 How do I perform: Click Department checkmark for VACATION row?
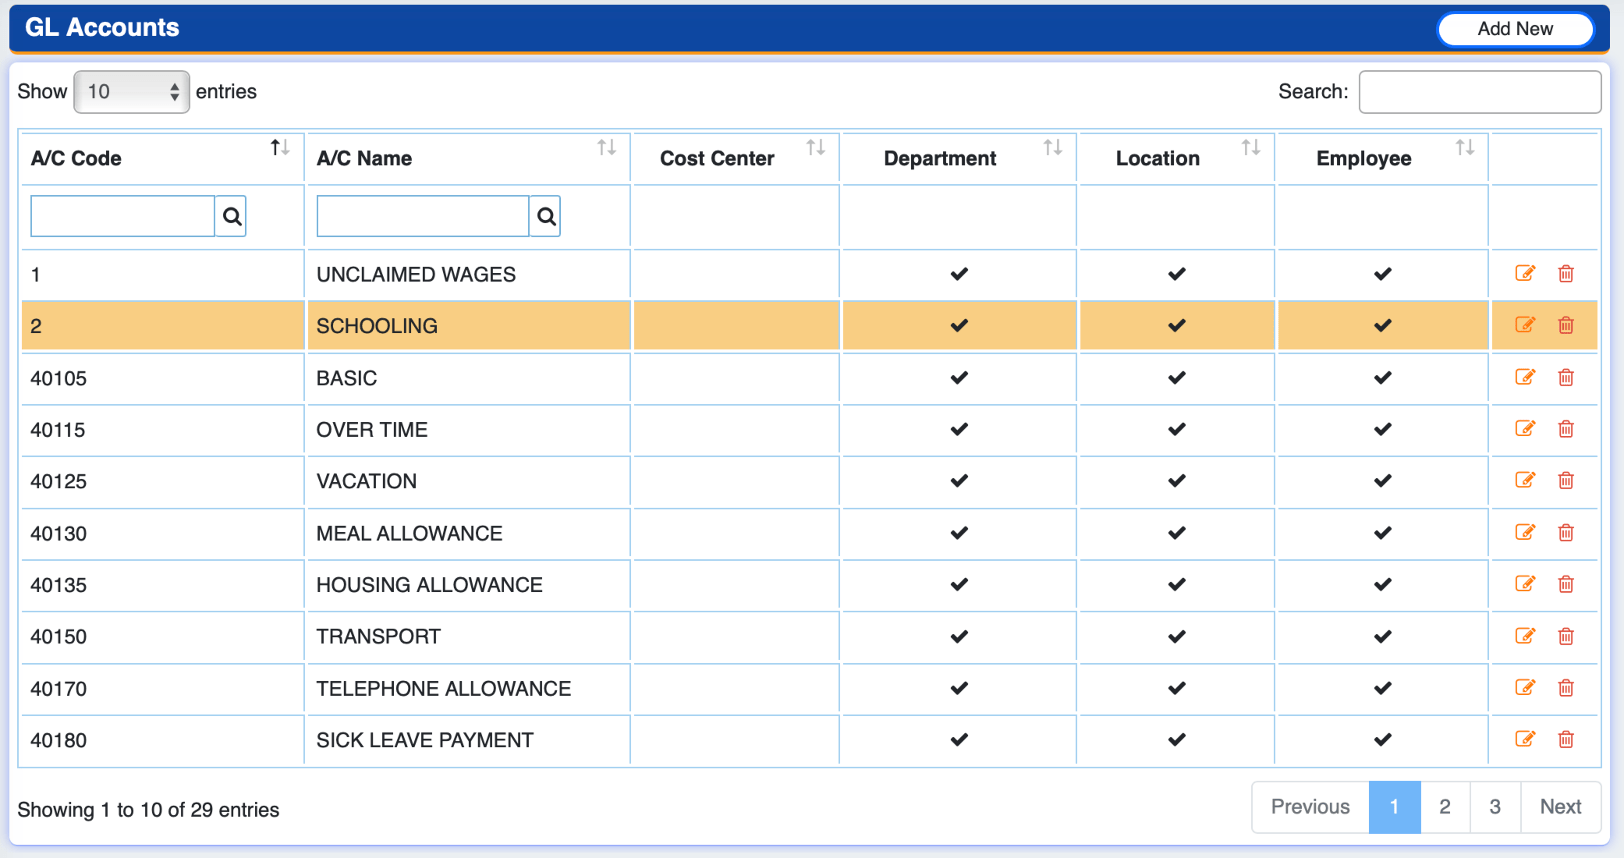(959, 481)
